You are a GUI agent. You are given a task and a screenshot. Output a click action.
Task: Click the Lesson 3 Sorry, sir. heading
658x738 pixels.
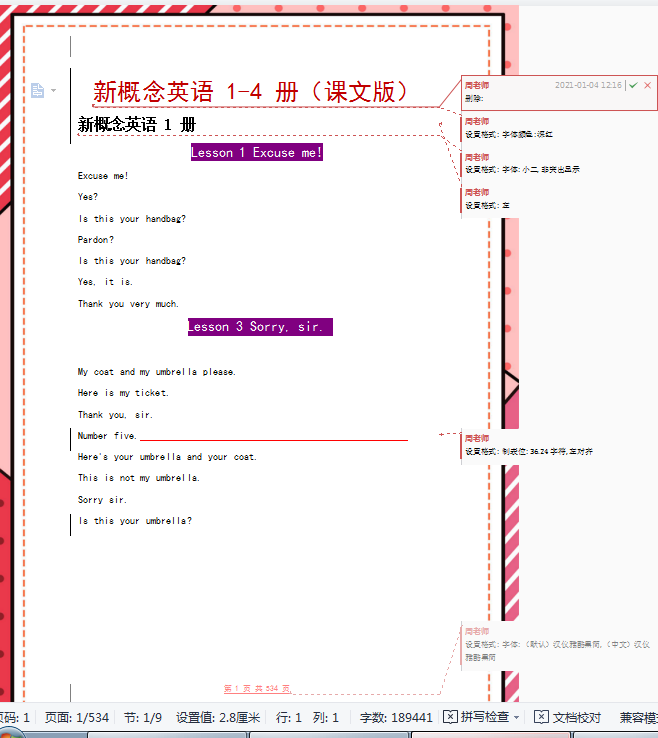(260, 327)
